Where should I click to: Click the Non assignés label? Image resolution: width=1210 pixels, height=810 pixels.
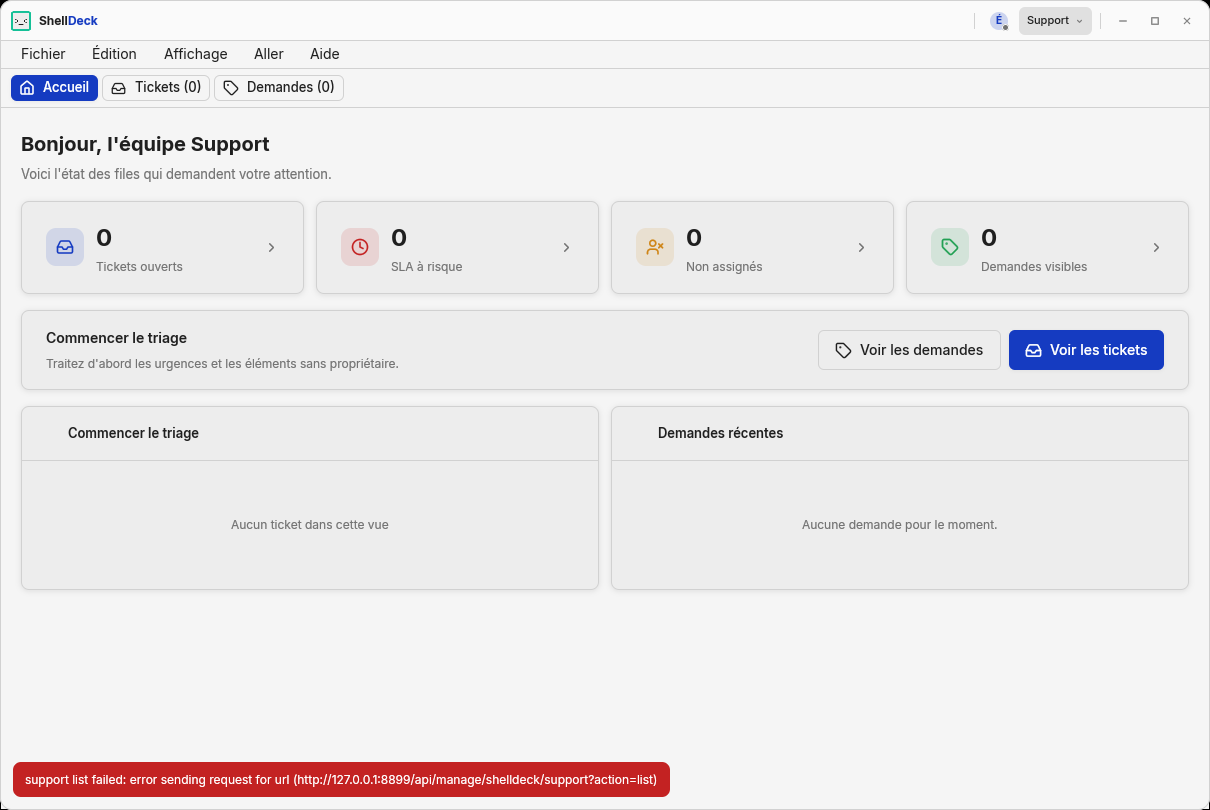[724, 267]
